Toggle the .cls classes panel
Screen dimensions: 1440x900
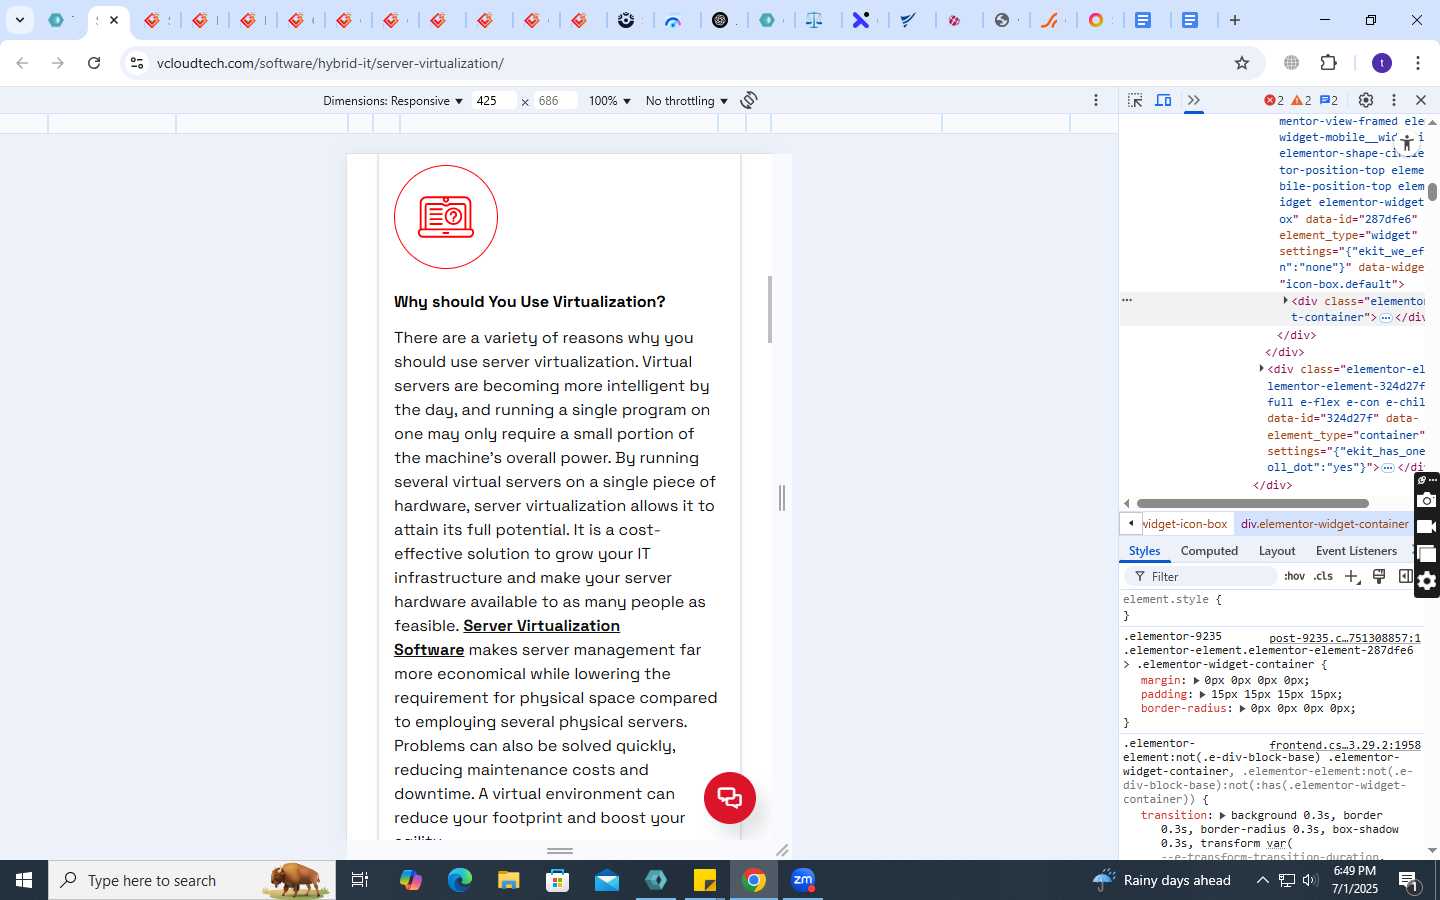tap(1323, 576)
